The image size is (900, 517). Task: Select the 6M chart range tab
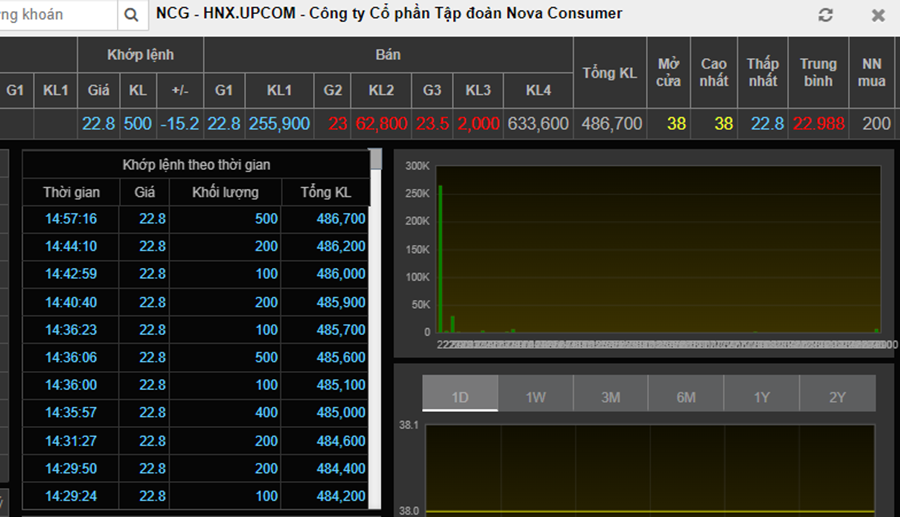coord(686,397)
